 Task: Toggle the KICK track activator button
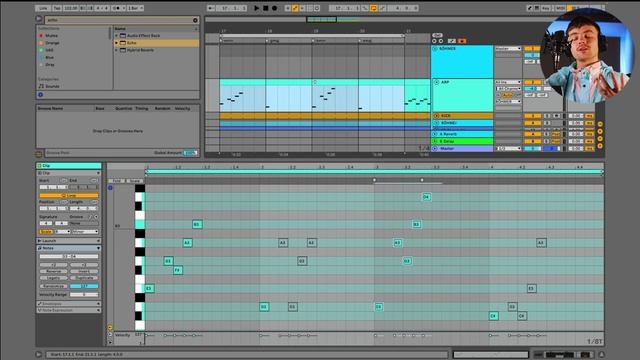click(532, 116)
